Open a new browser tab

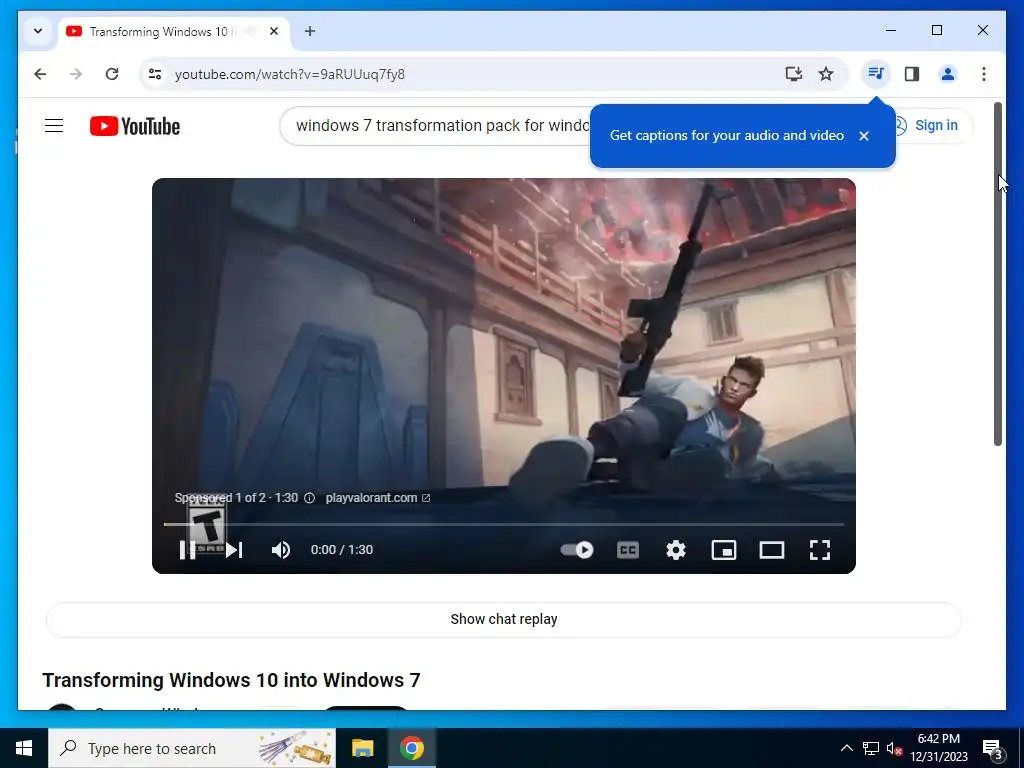point(310,31)
